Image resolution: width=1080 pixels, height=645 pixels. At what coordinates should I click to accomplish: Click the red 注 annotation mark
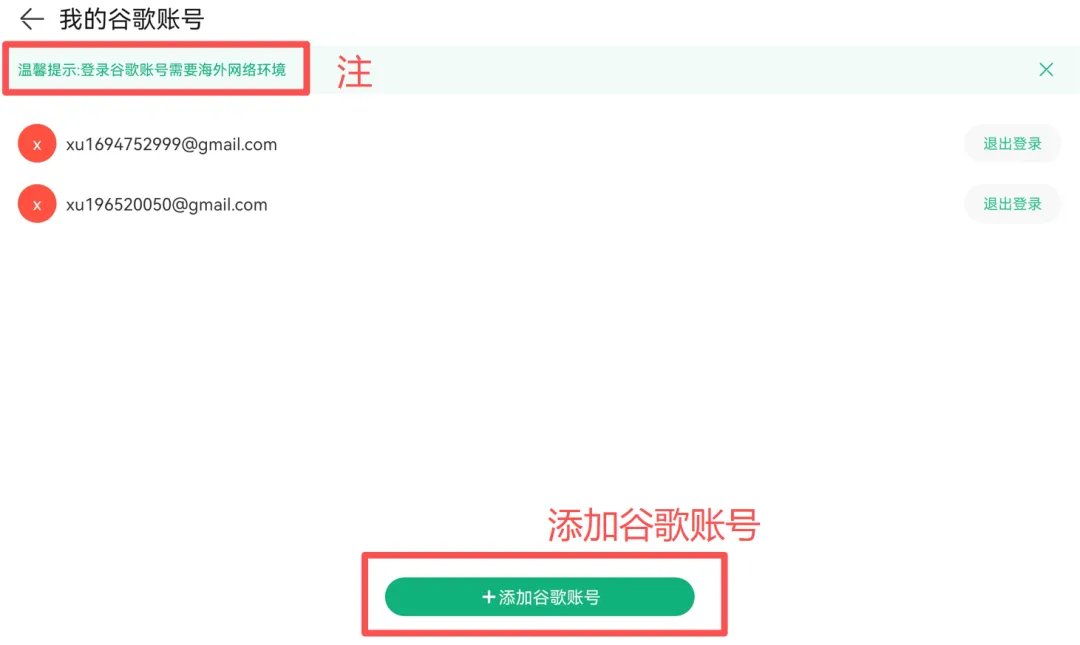click(354, 72)
